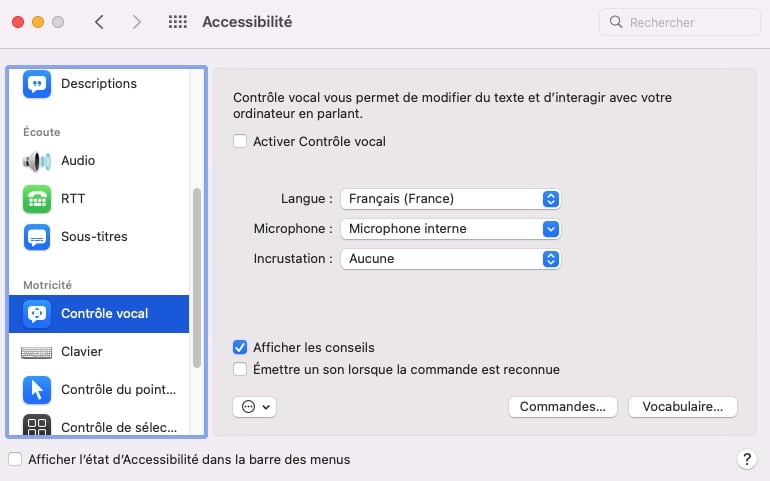Click the Clavier keyboard icon
The width and height of the screenshot is (770, 481).
(37, 352)
